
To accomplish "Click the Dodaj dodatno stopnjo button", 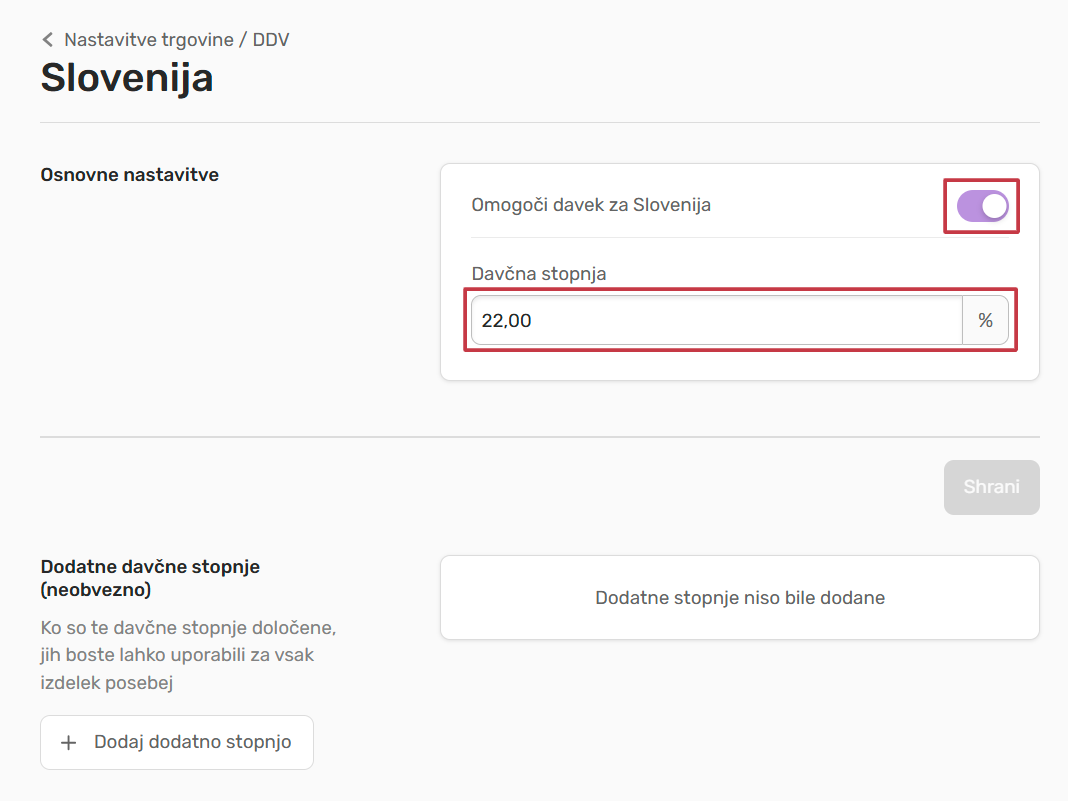I will (x=177, y=743).
